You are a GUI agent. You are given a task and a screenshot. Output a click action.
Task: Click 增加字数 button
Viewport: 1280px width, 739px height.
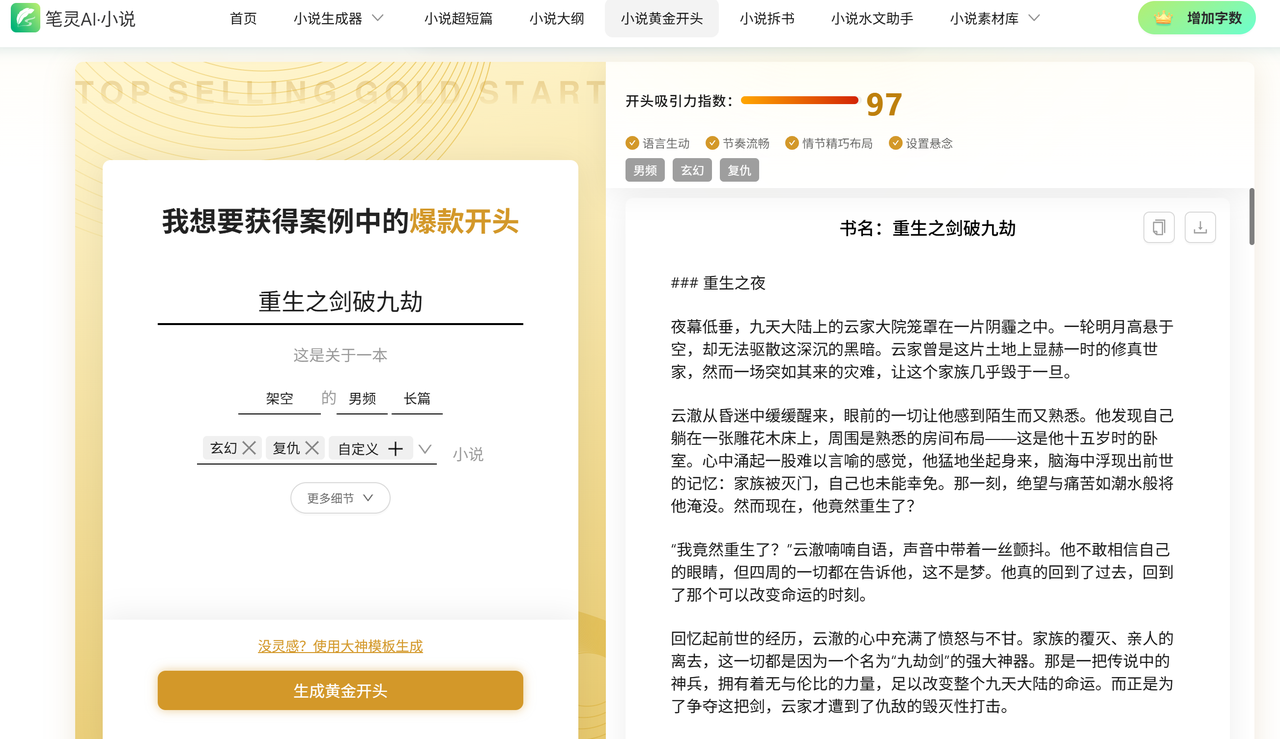click(x=1197, y=18)
